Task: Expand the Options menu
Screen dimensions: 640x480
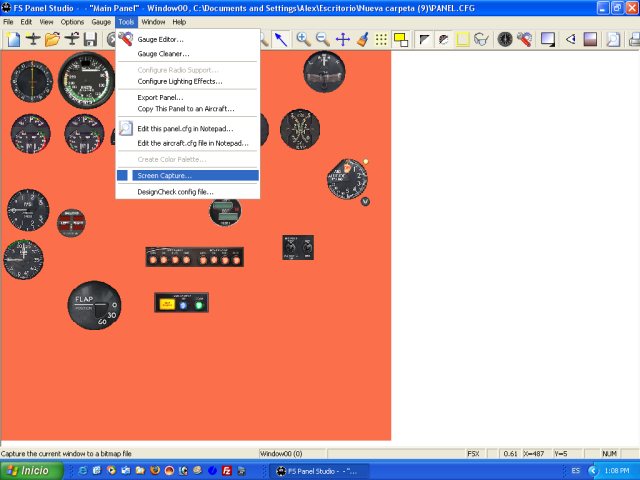Action: pyautogui.click(x=72, y=21)
